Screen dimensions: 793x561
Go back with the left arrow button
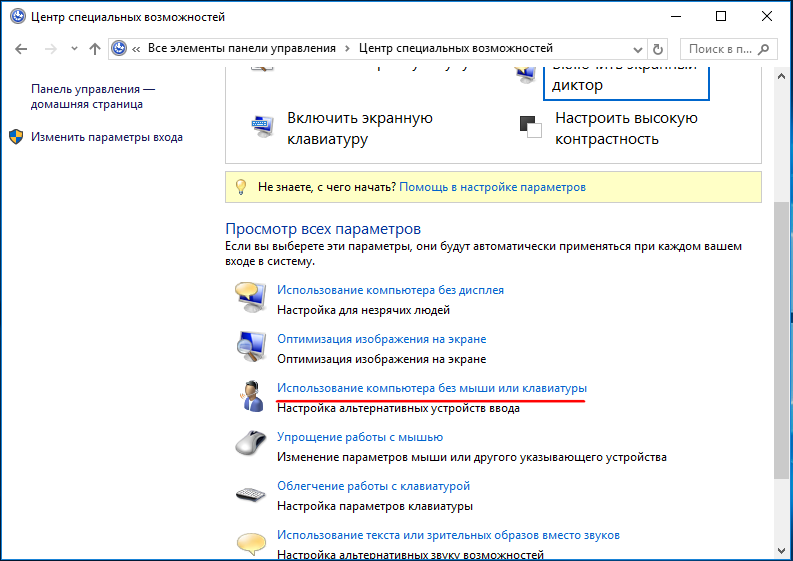pos(21,49)
